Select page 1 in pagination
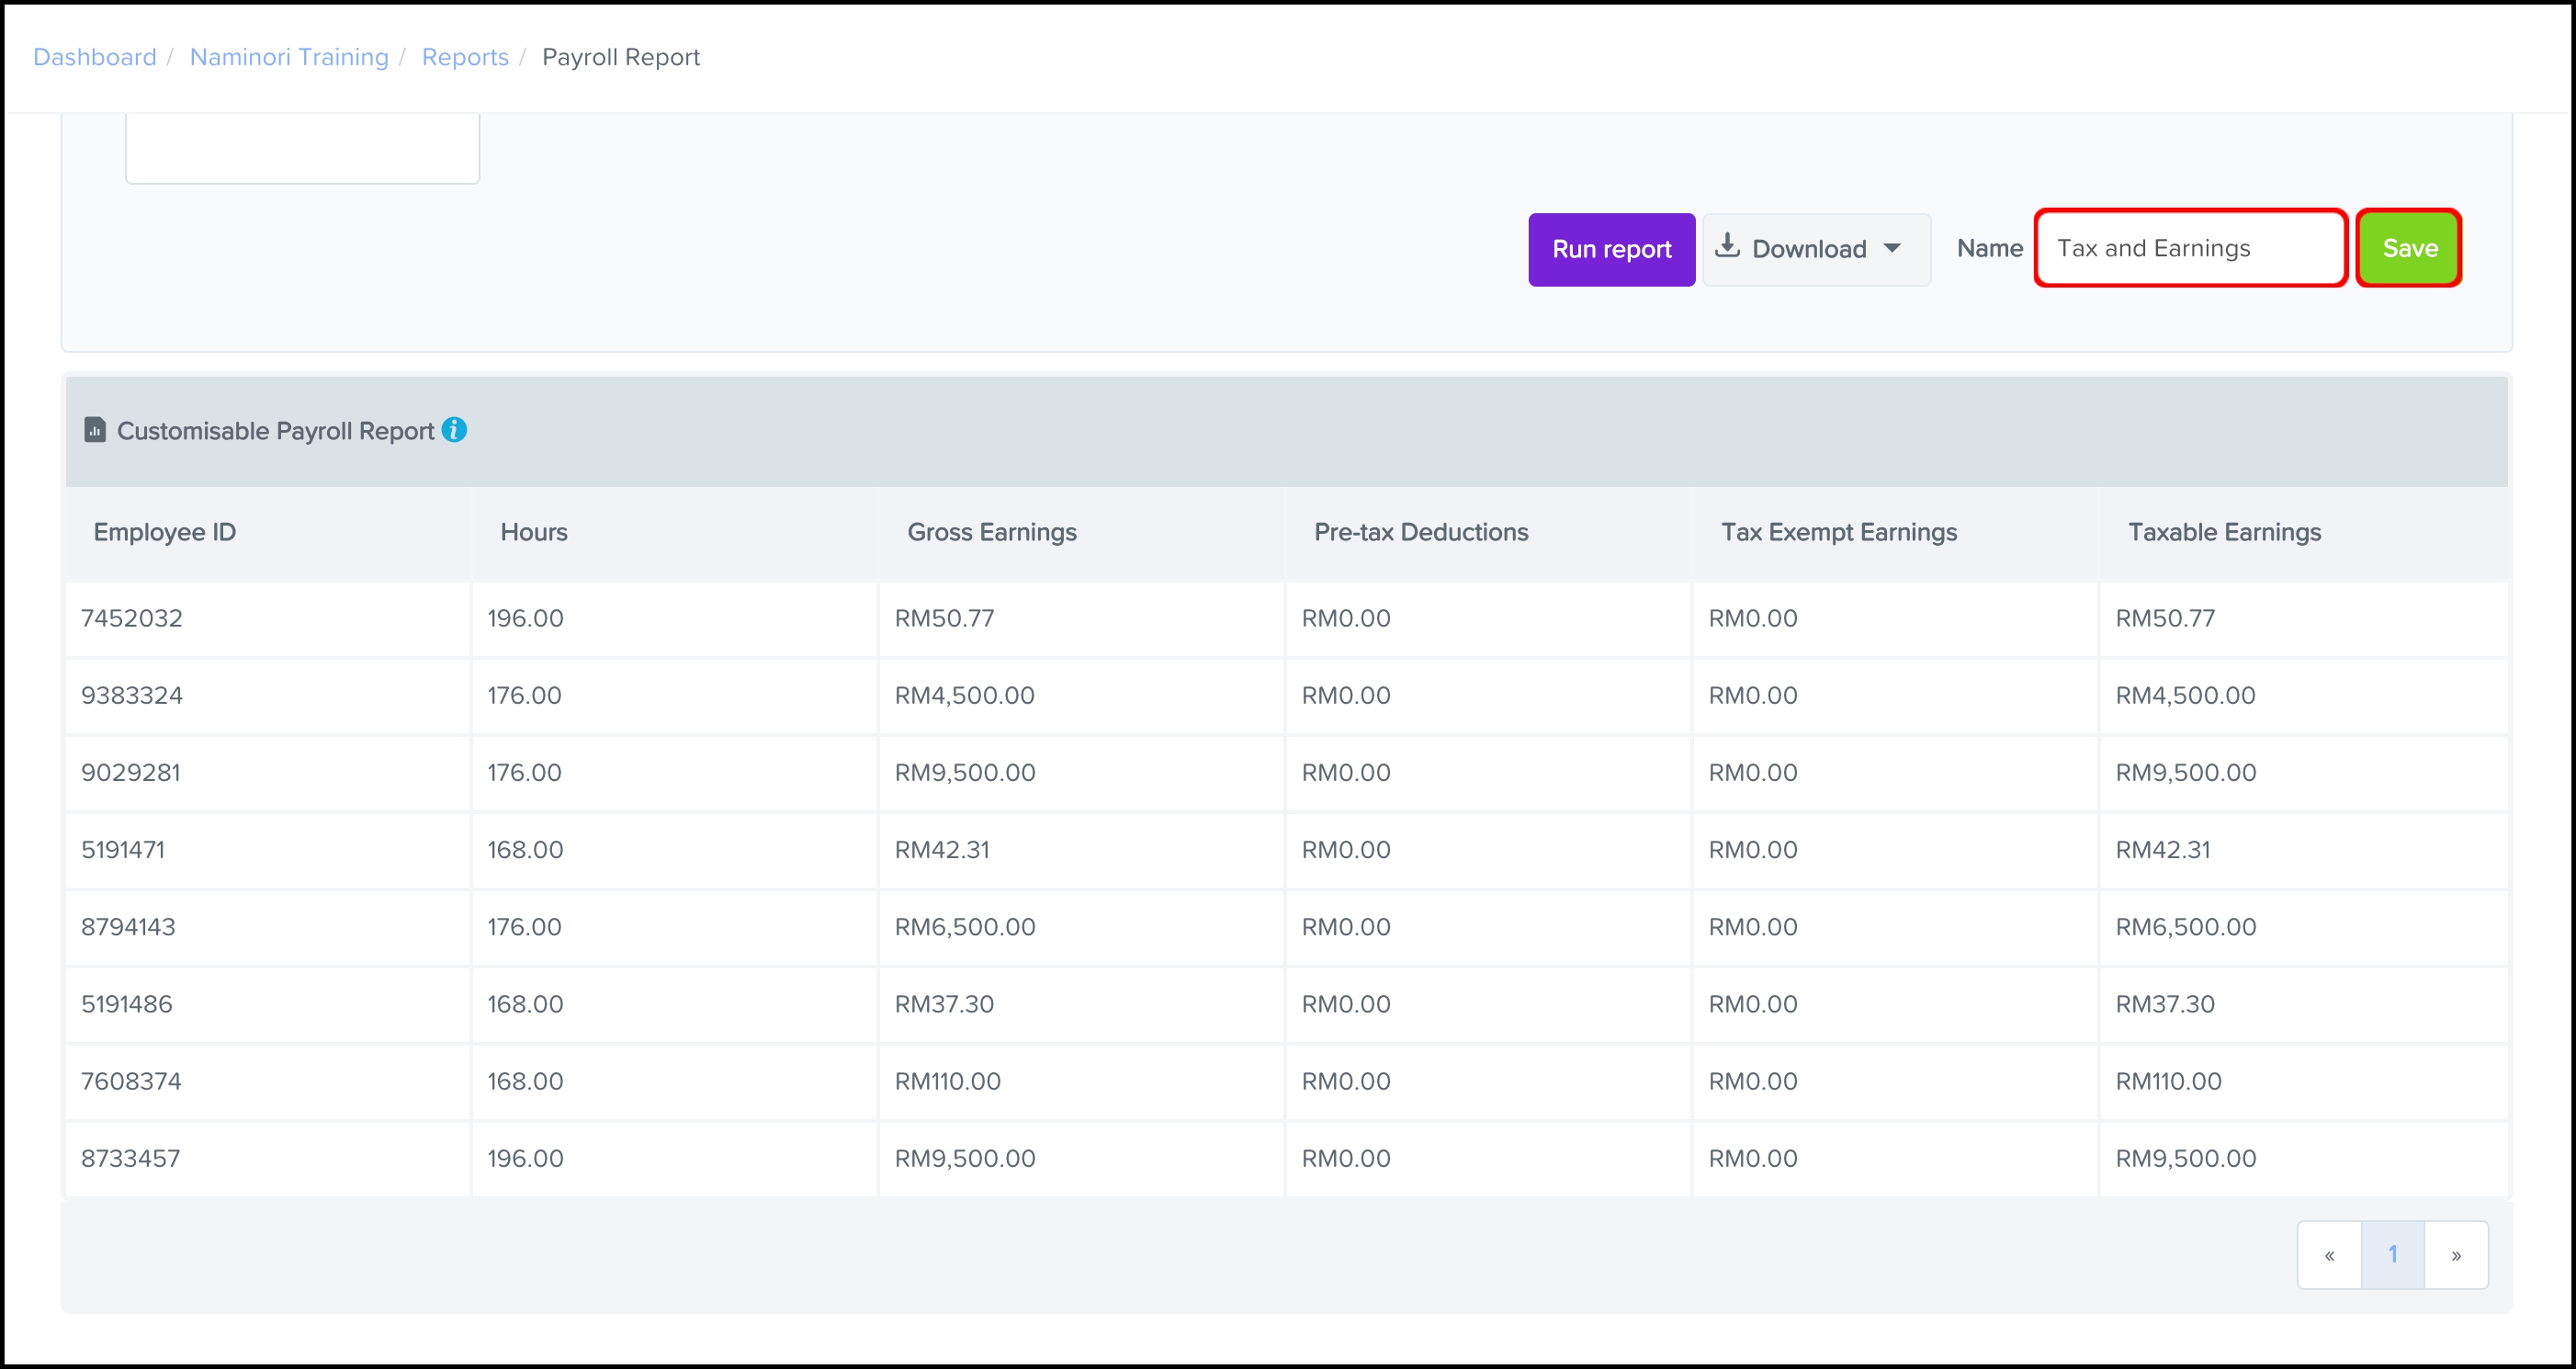2576x1369 pixels. click(x=2392, y=1255)
